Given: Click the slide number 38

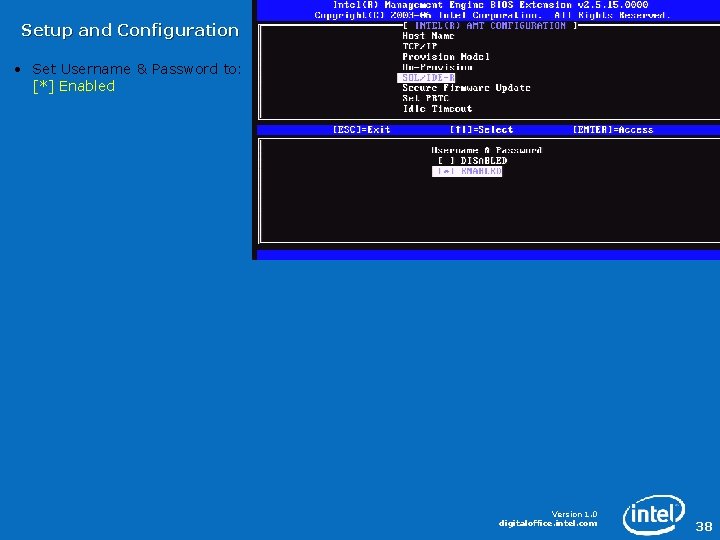Looking at the screenshot, I should tap(704, 526).
